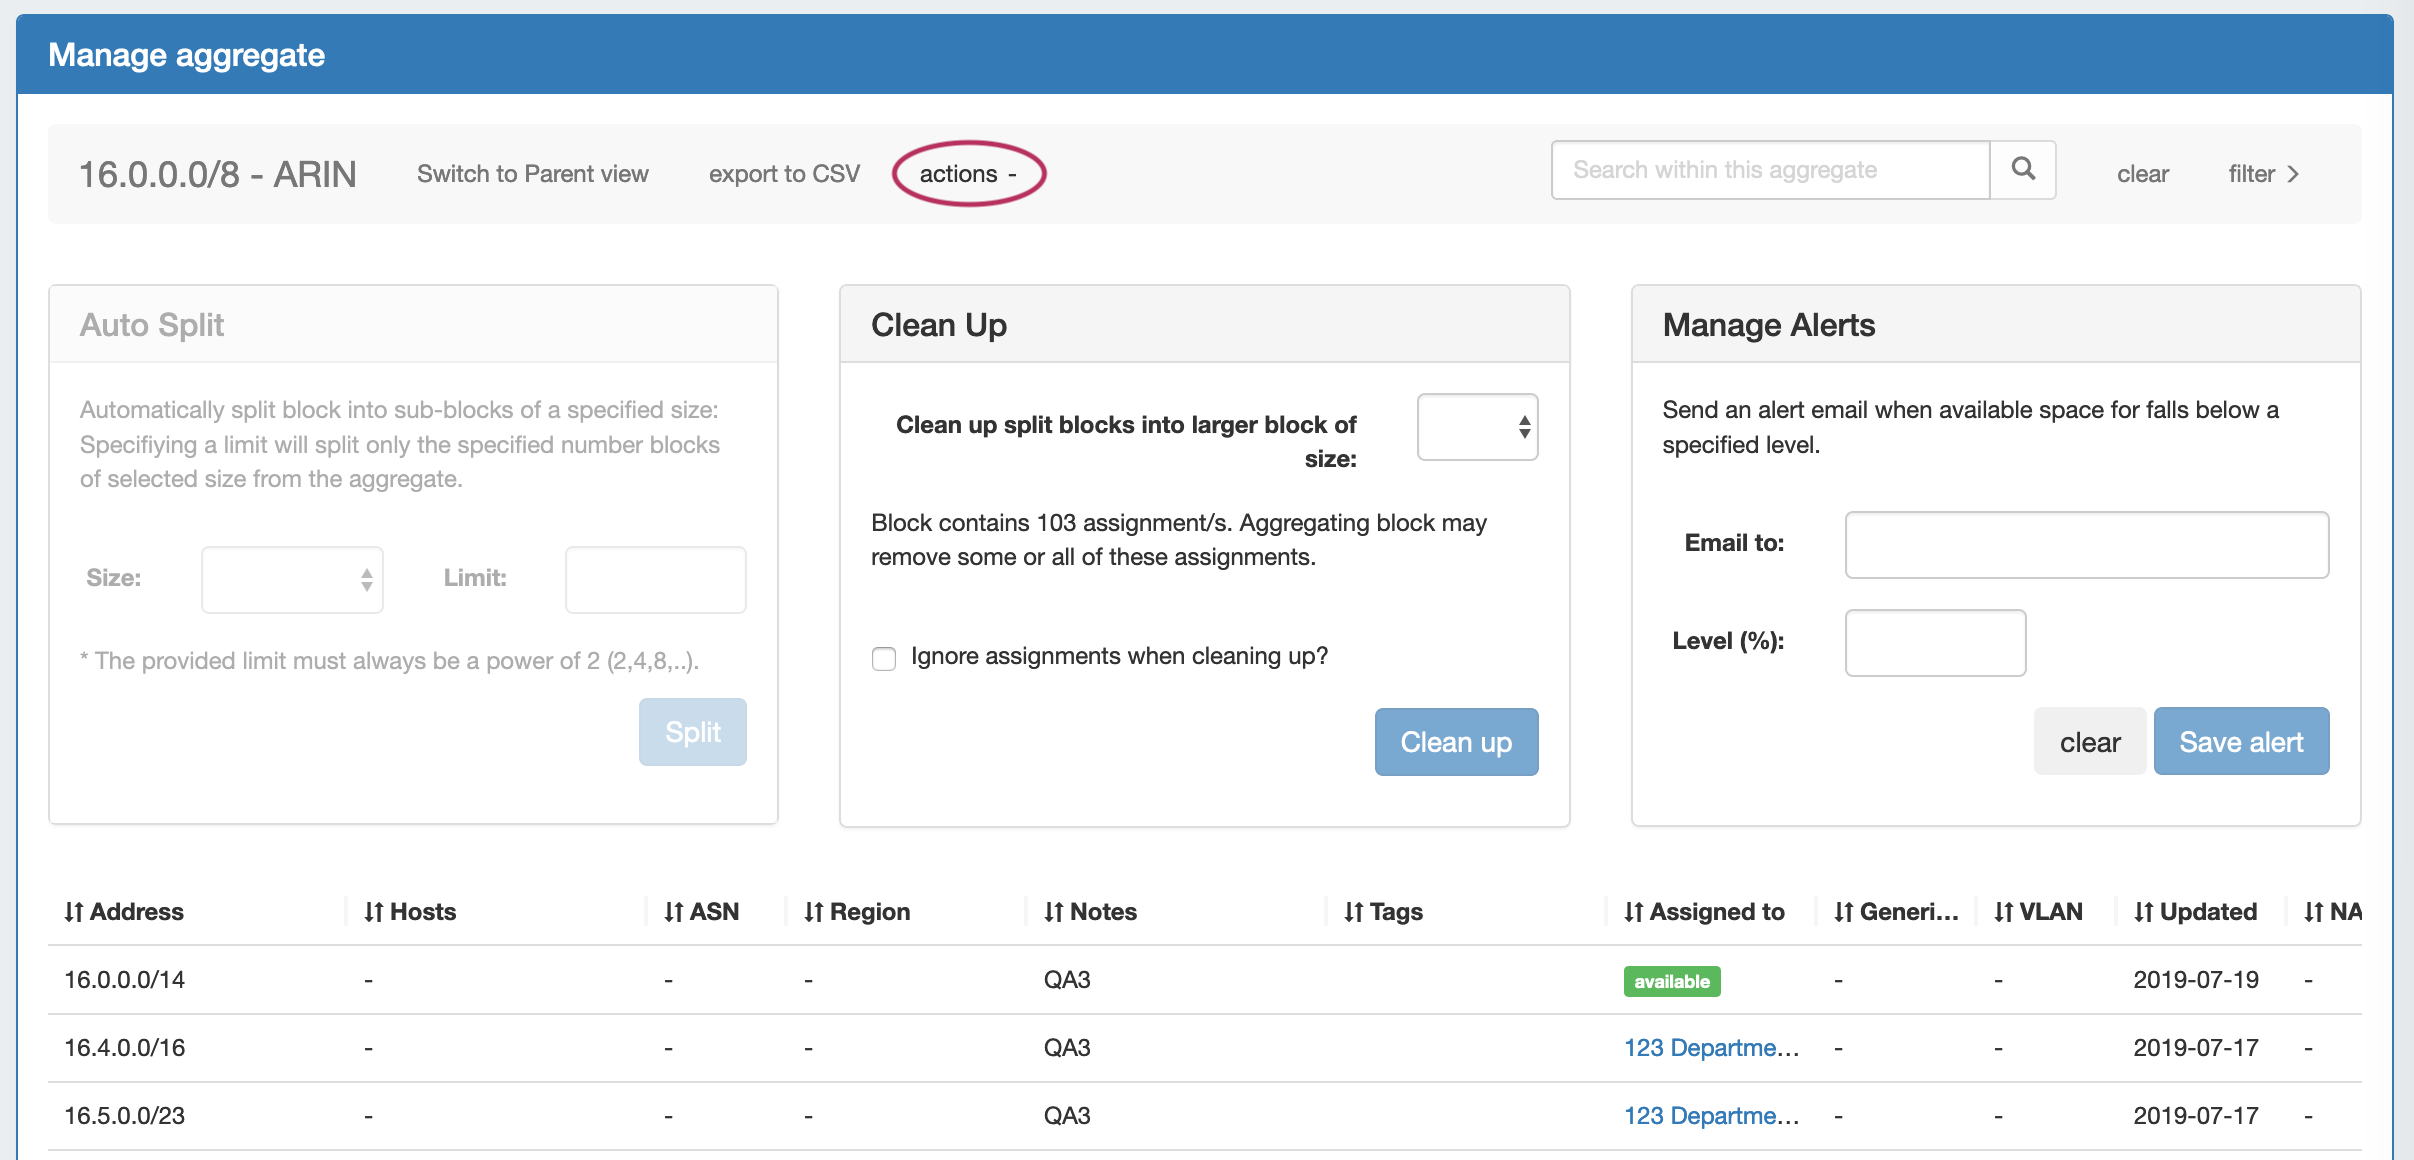Sort by Tags column arrows
Screen dimensions: 2414x1160
coord(1353,912)
